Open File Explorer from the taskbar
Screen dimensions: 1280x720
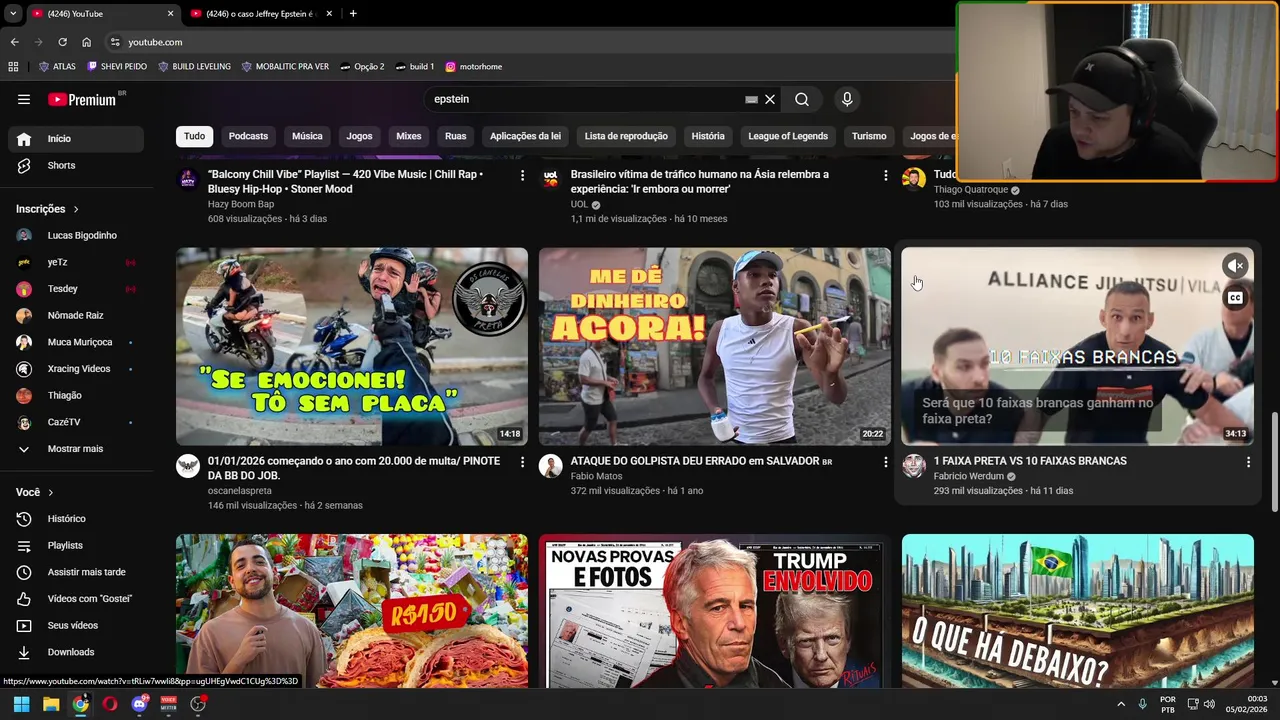coord(51,704)
